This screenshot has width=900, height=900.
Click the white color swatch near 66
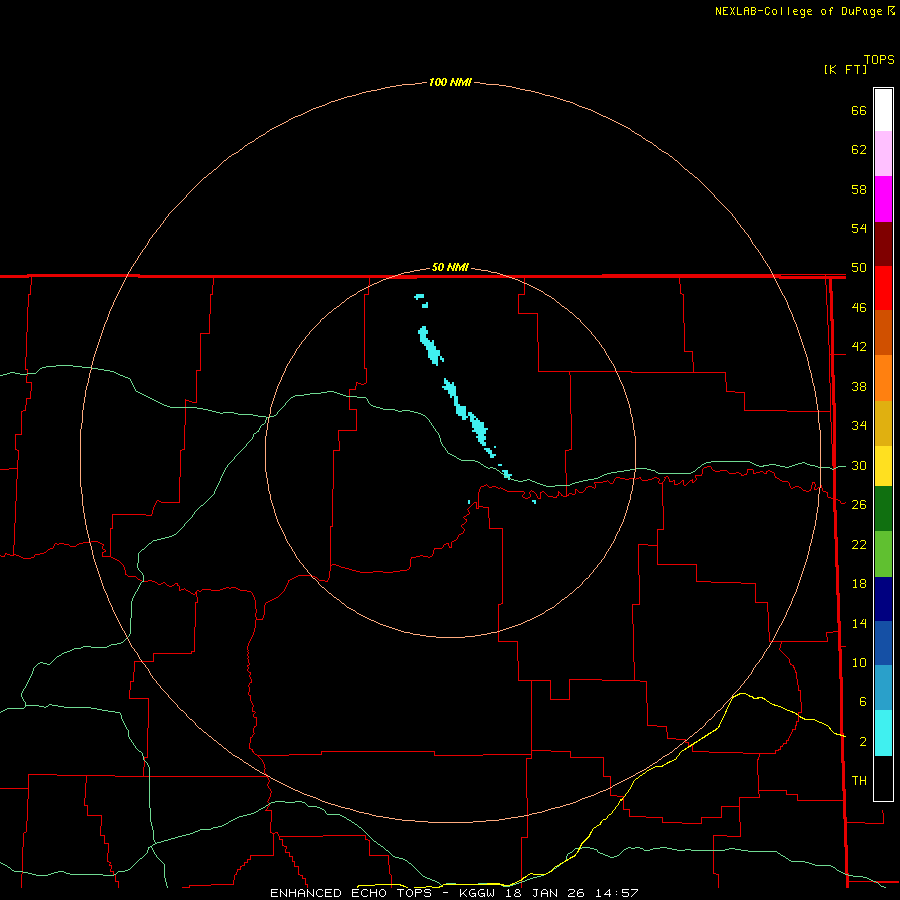[883, 110]
